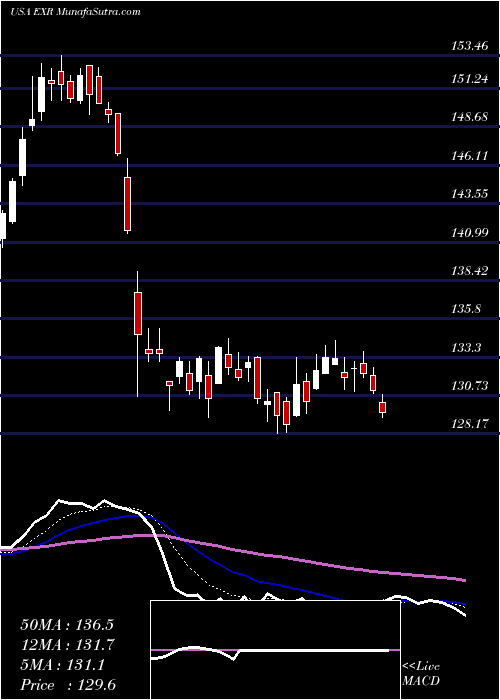Click the 146.11 price axis label
The height and width of the screenshot is (700, 500).
[x=469, y=155]
